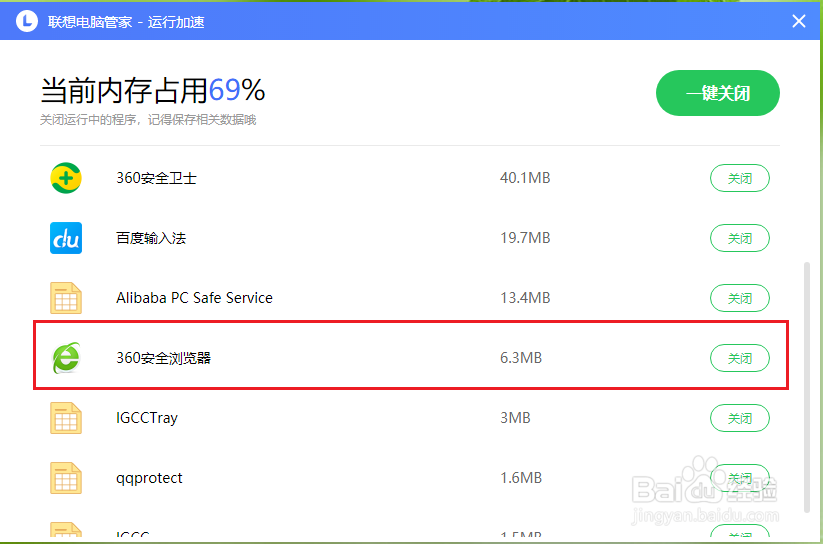Close the 百度输入法 process
Screen dimensions: 823x544
[x=740, y=238]
